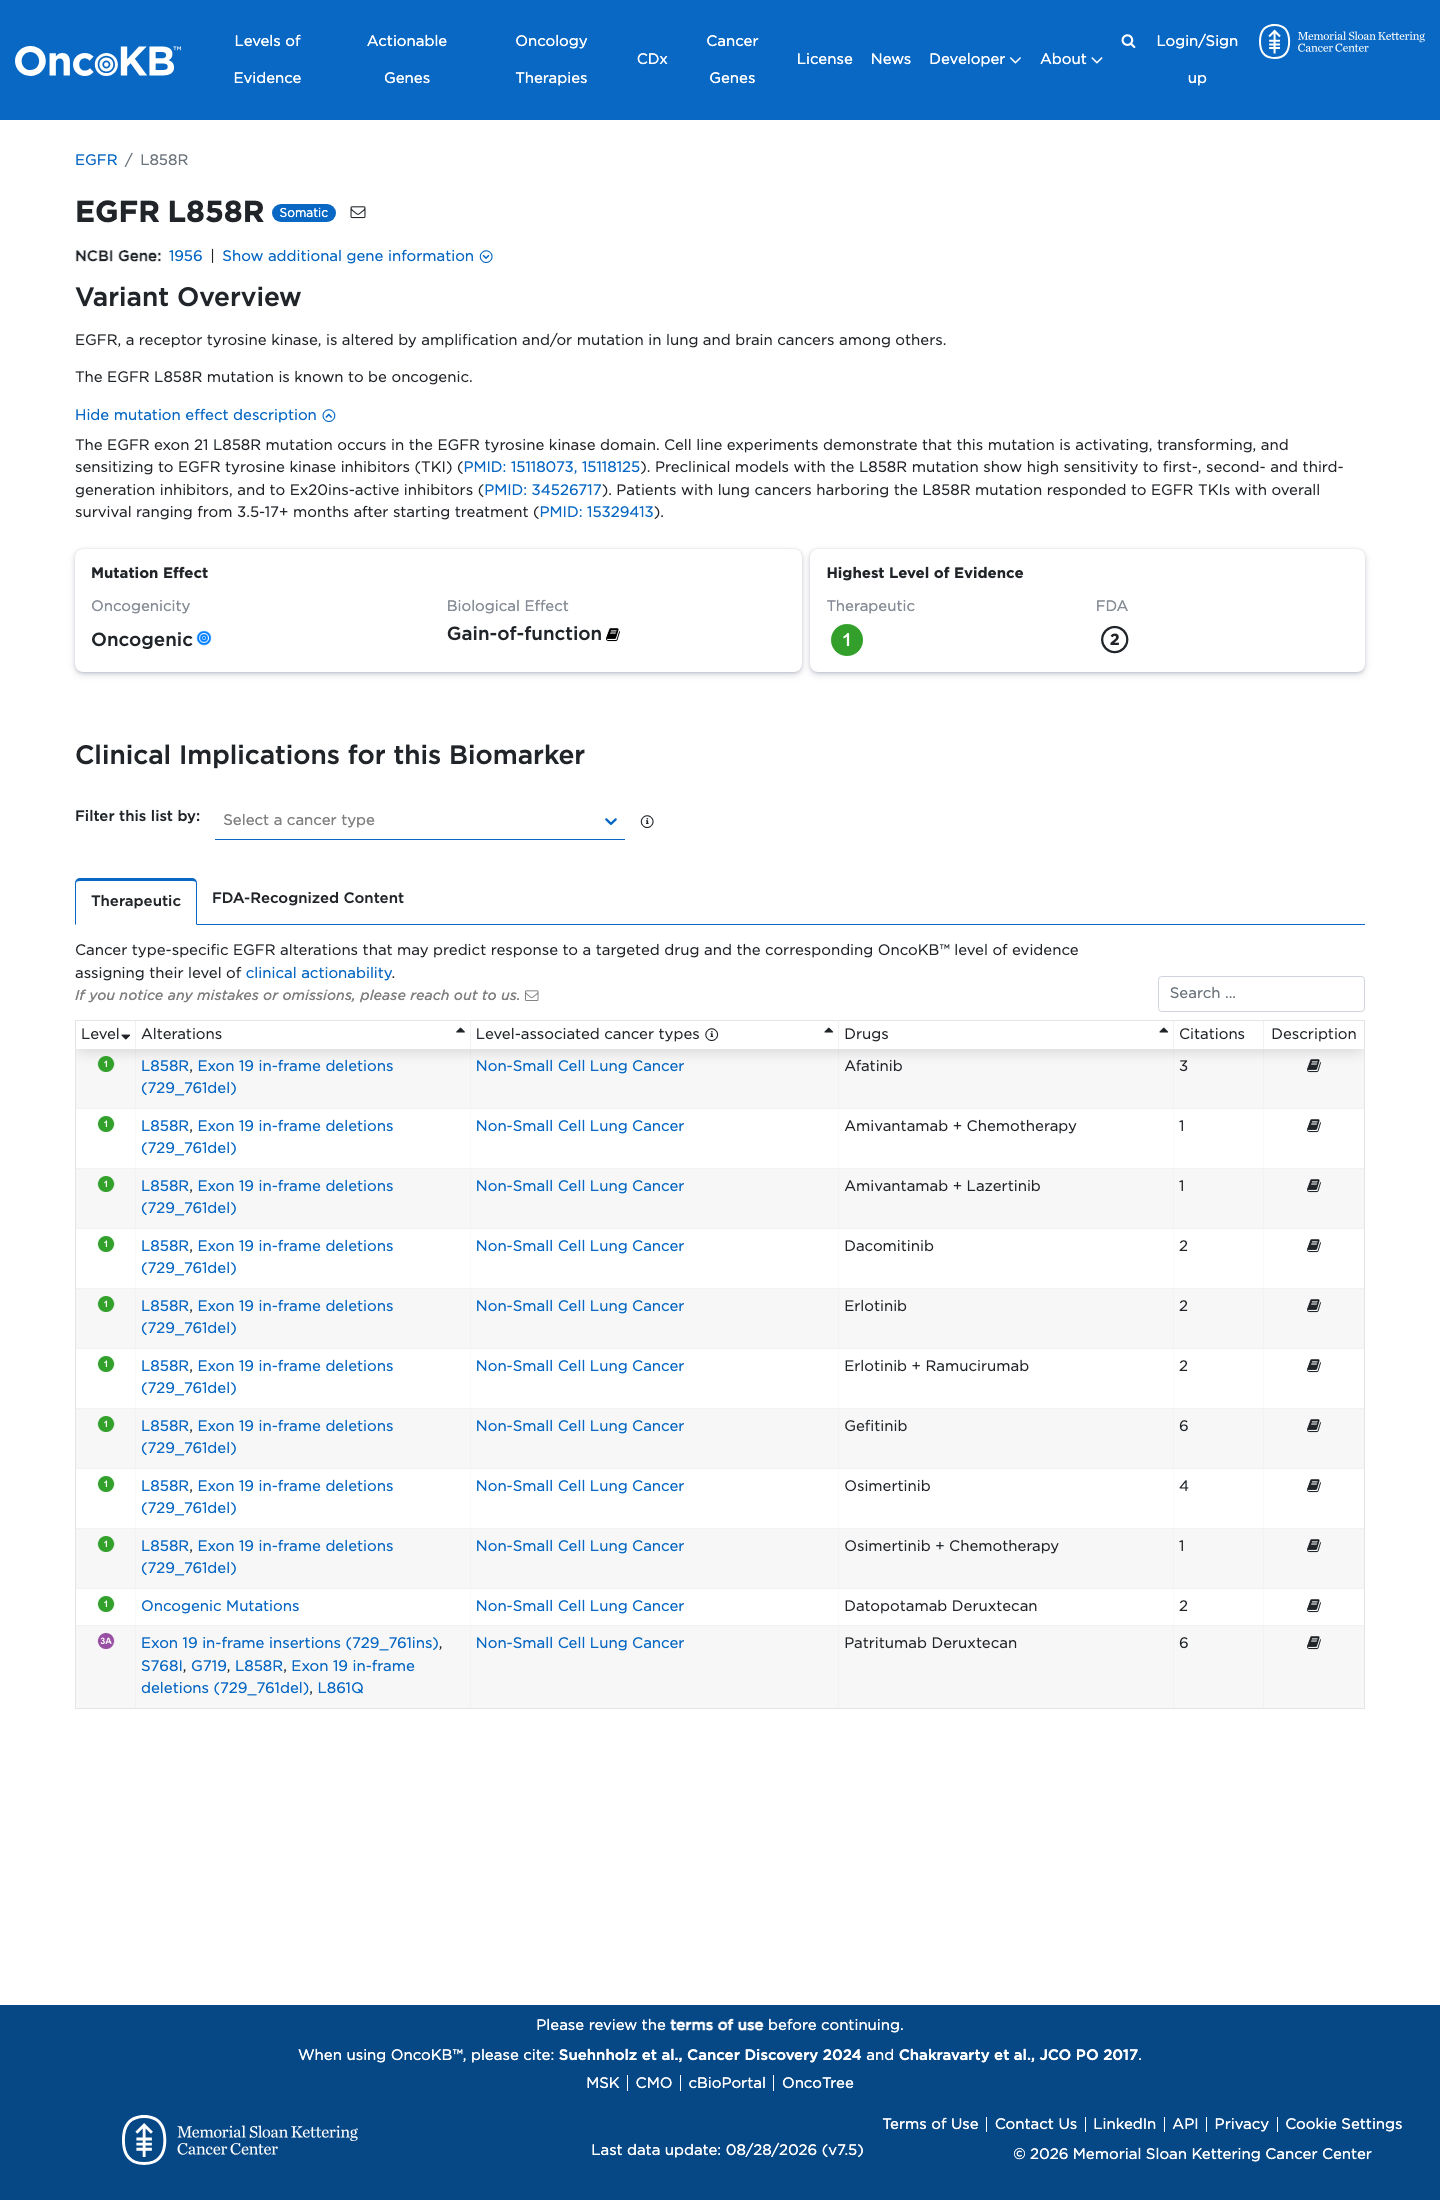Click the Login/Sign up link
Viewport: 1440px width, 2200px height.
[x=1197, y=59]
